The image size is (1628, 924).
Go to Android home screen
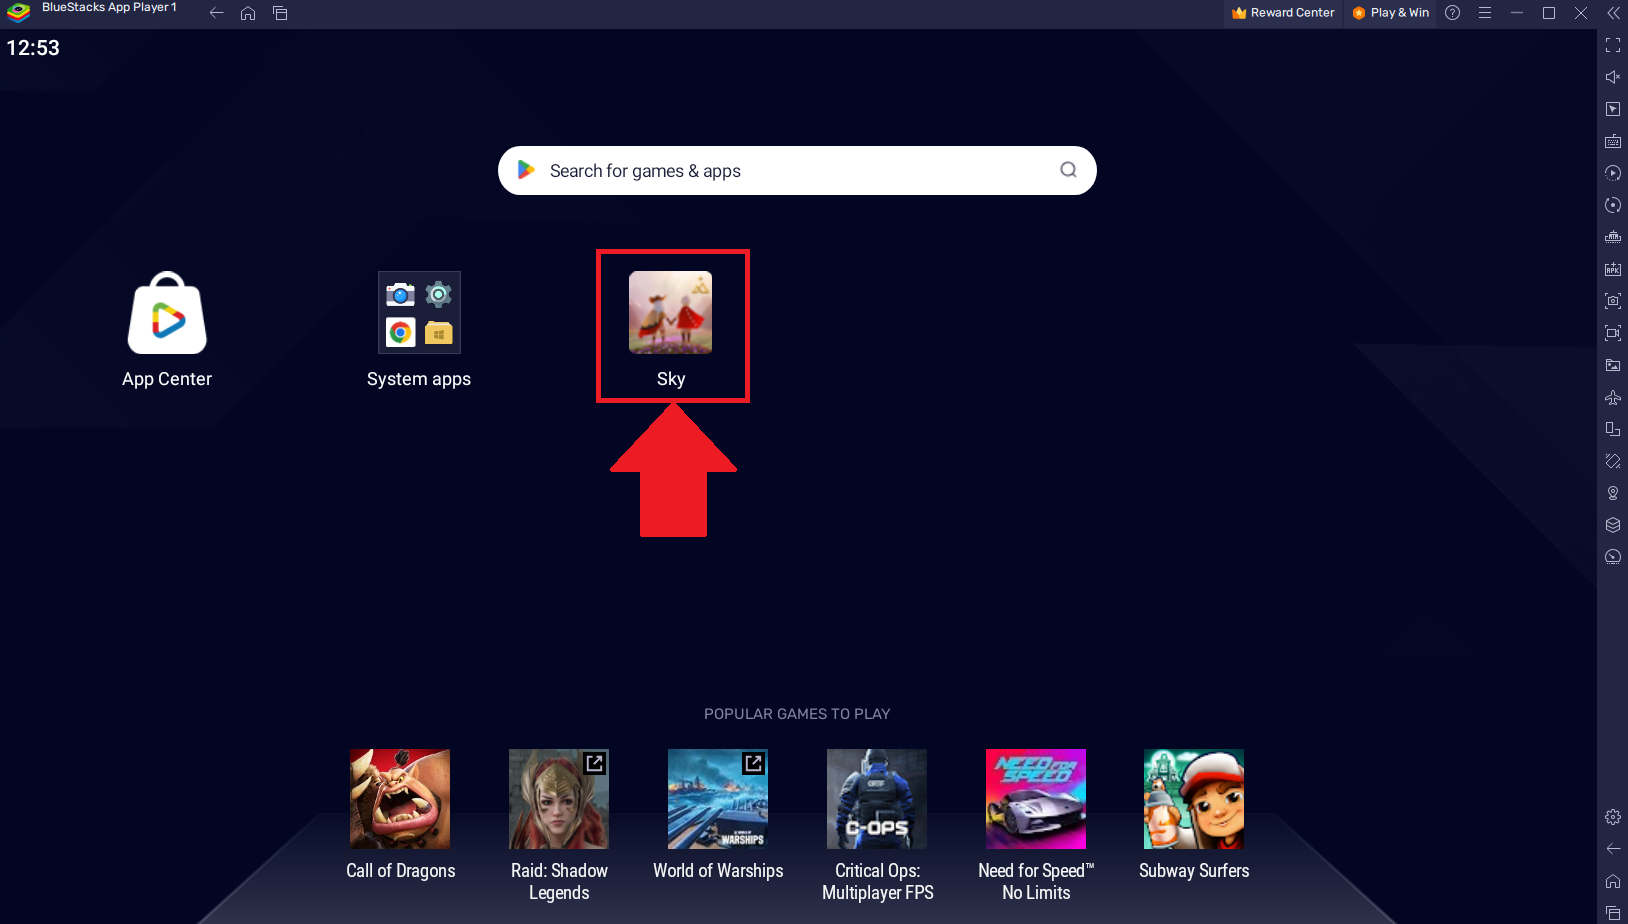[248, 14]
